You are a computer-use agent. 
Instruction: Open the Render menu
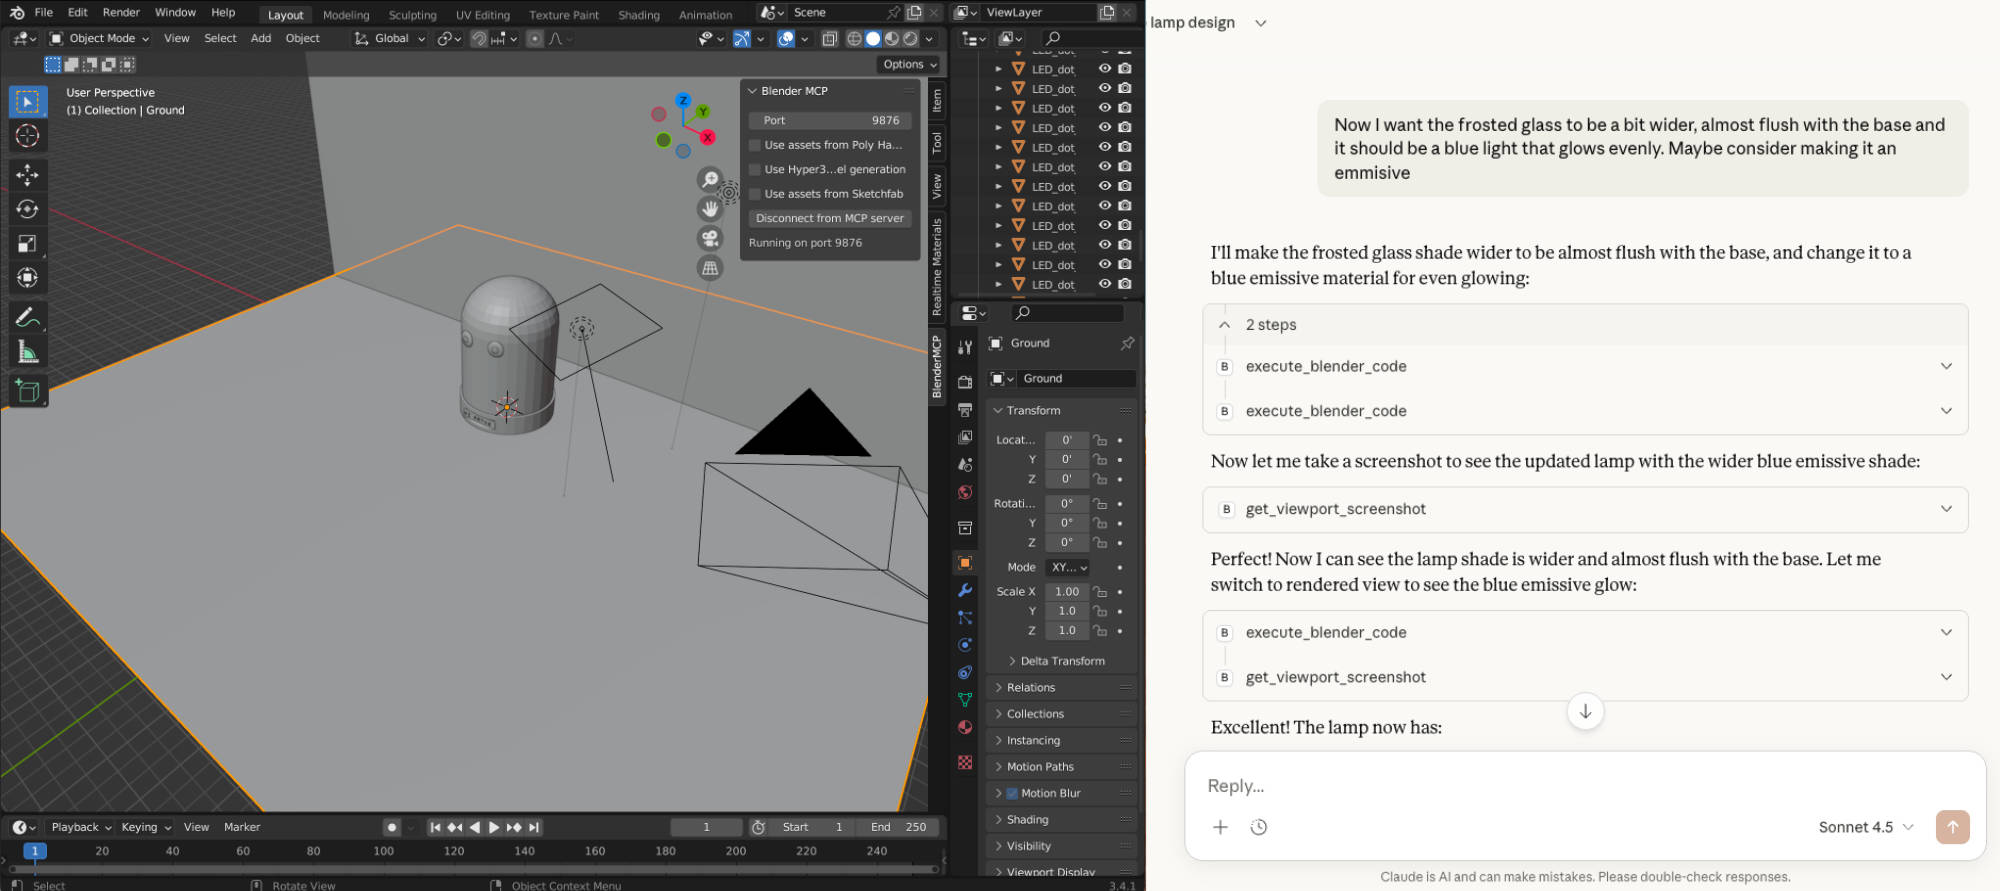121,13
